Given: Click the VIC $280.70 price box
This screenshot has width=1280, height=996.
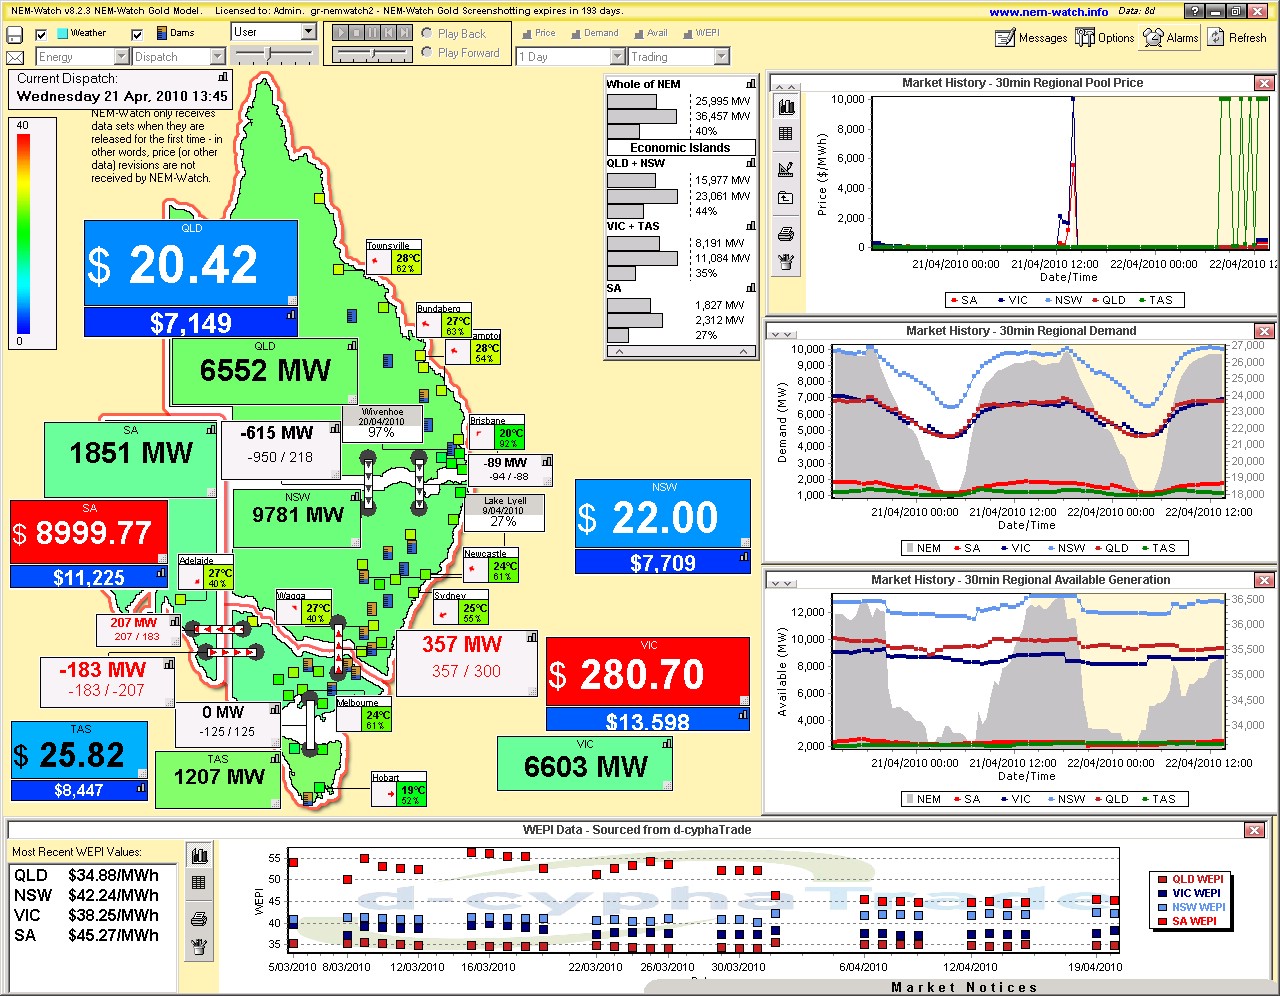Looking at the screenshot, I should pos(648,673).
